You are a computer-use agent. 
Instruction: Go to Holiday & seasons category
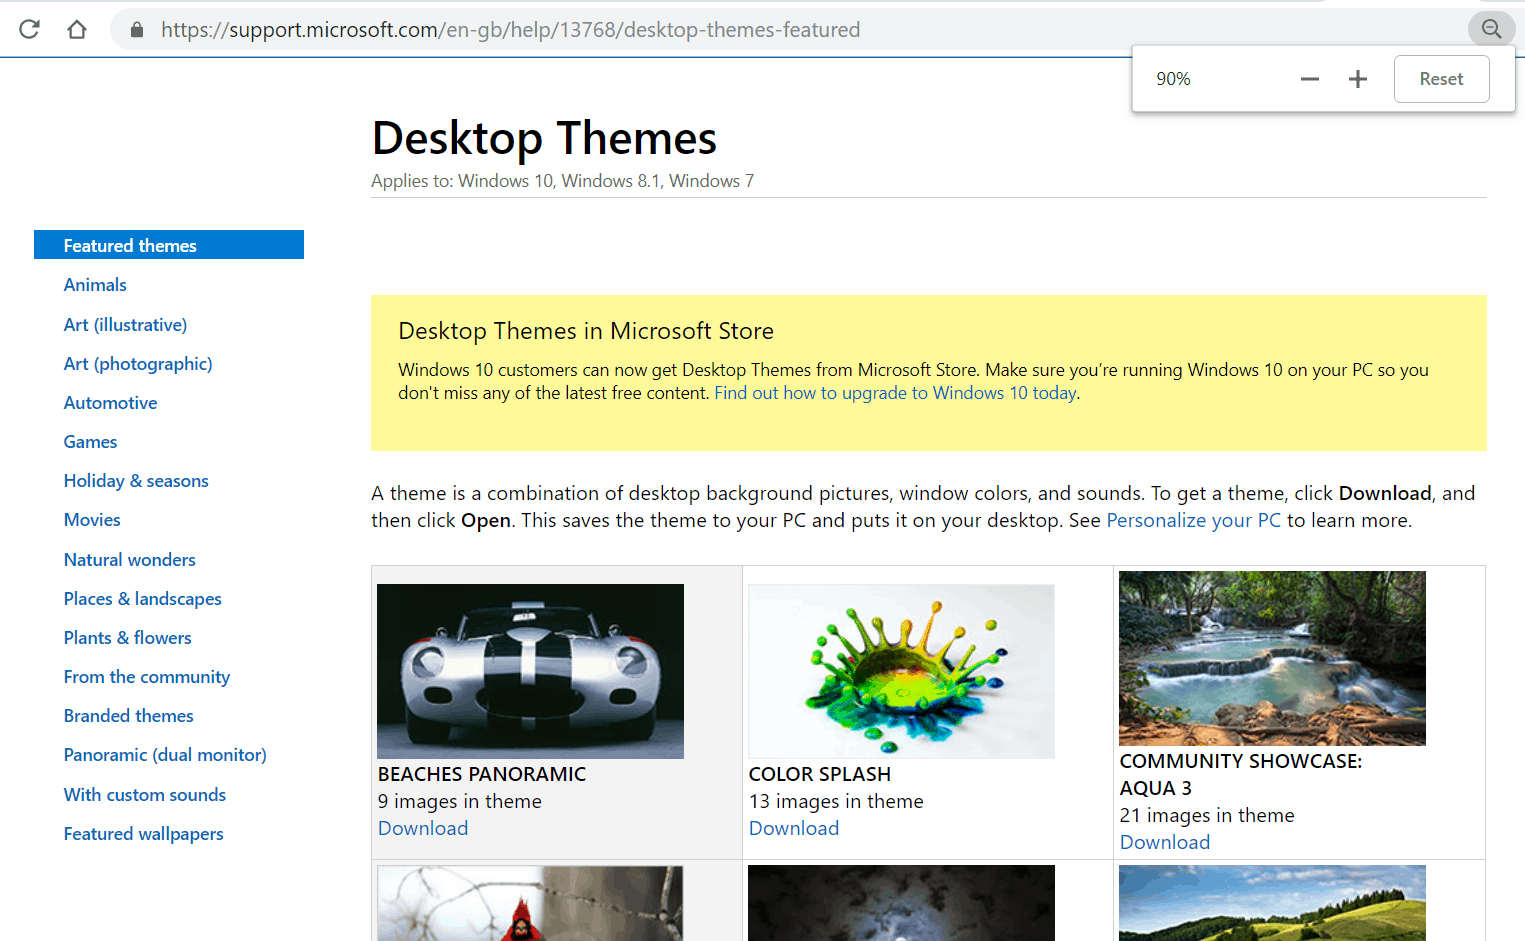point(136,481)
